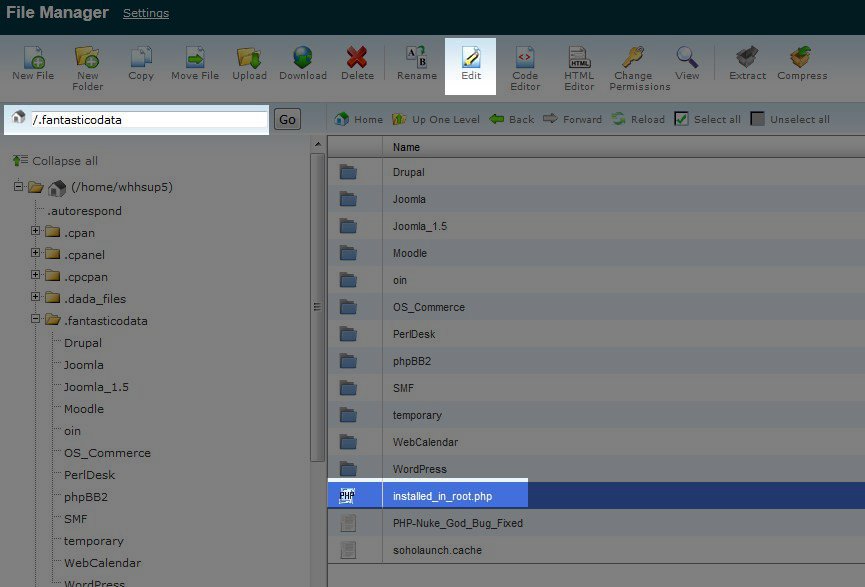Collapse the .fantasticodata tree node
This screenshot has width=865, height=587.
tap(36, 320)
